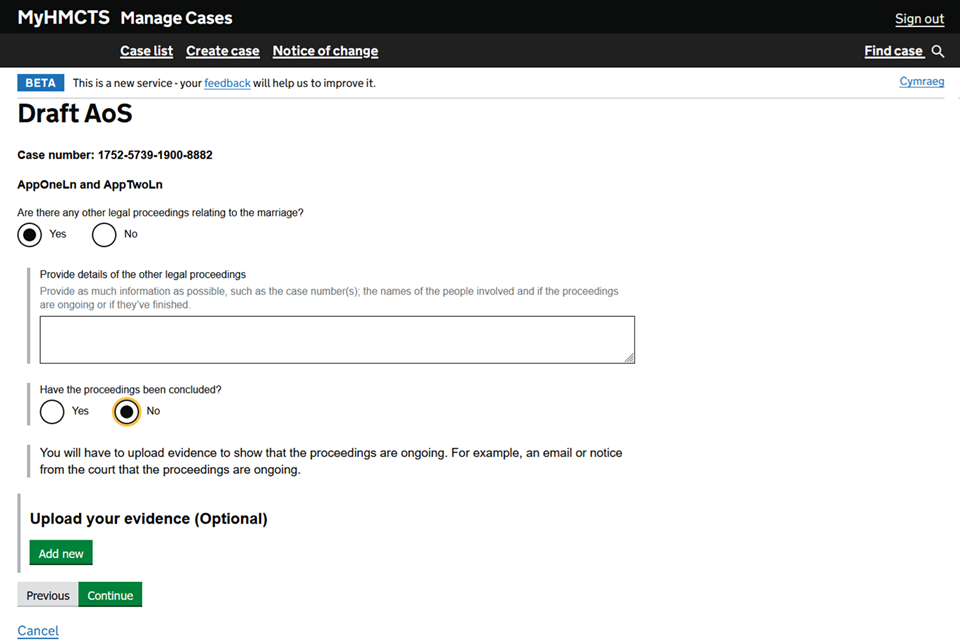Choose No for proceedings been concluded
This screenshot has height=640, width=960.
coord(126,411)
